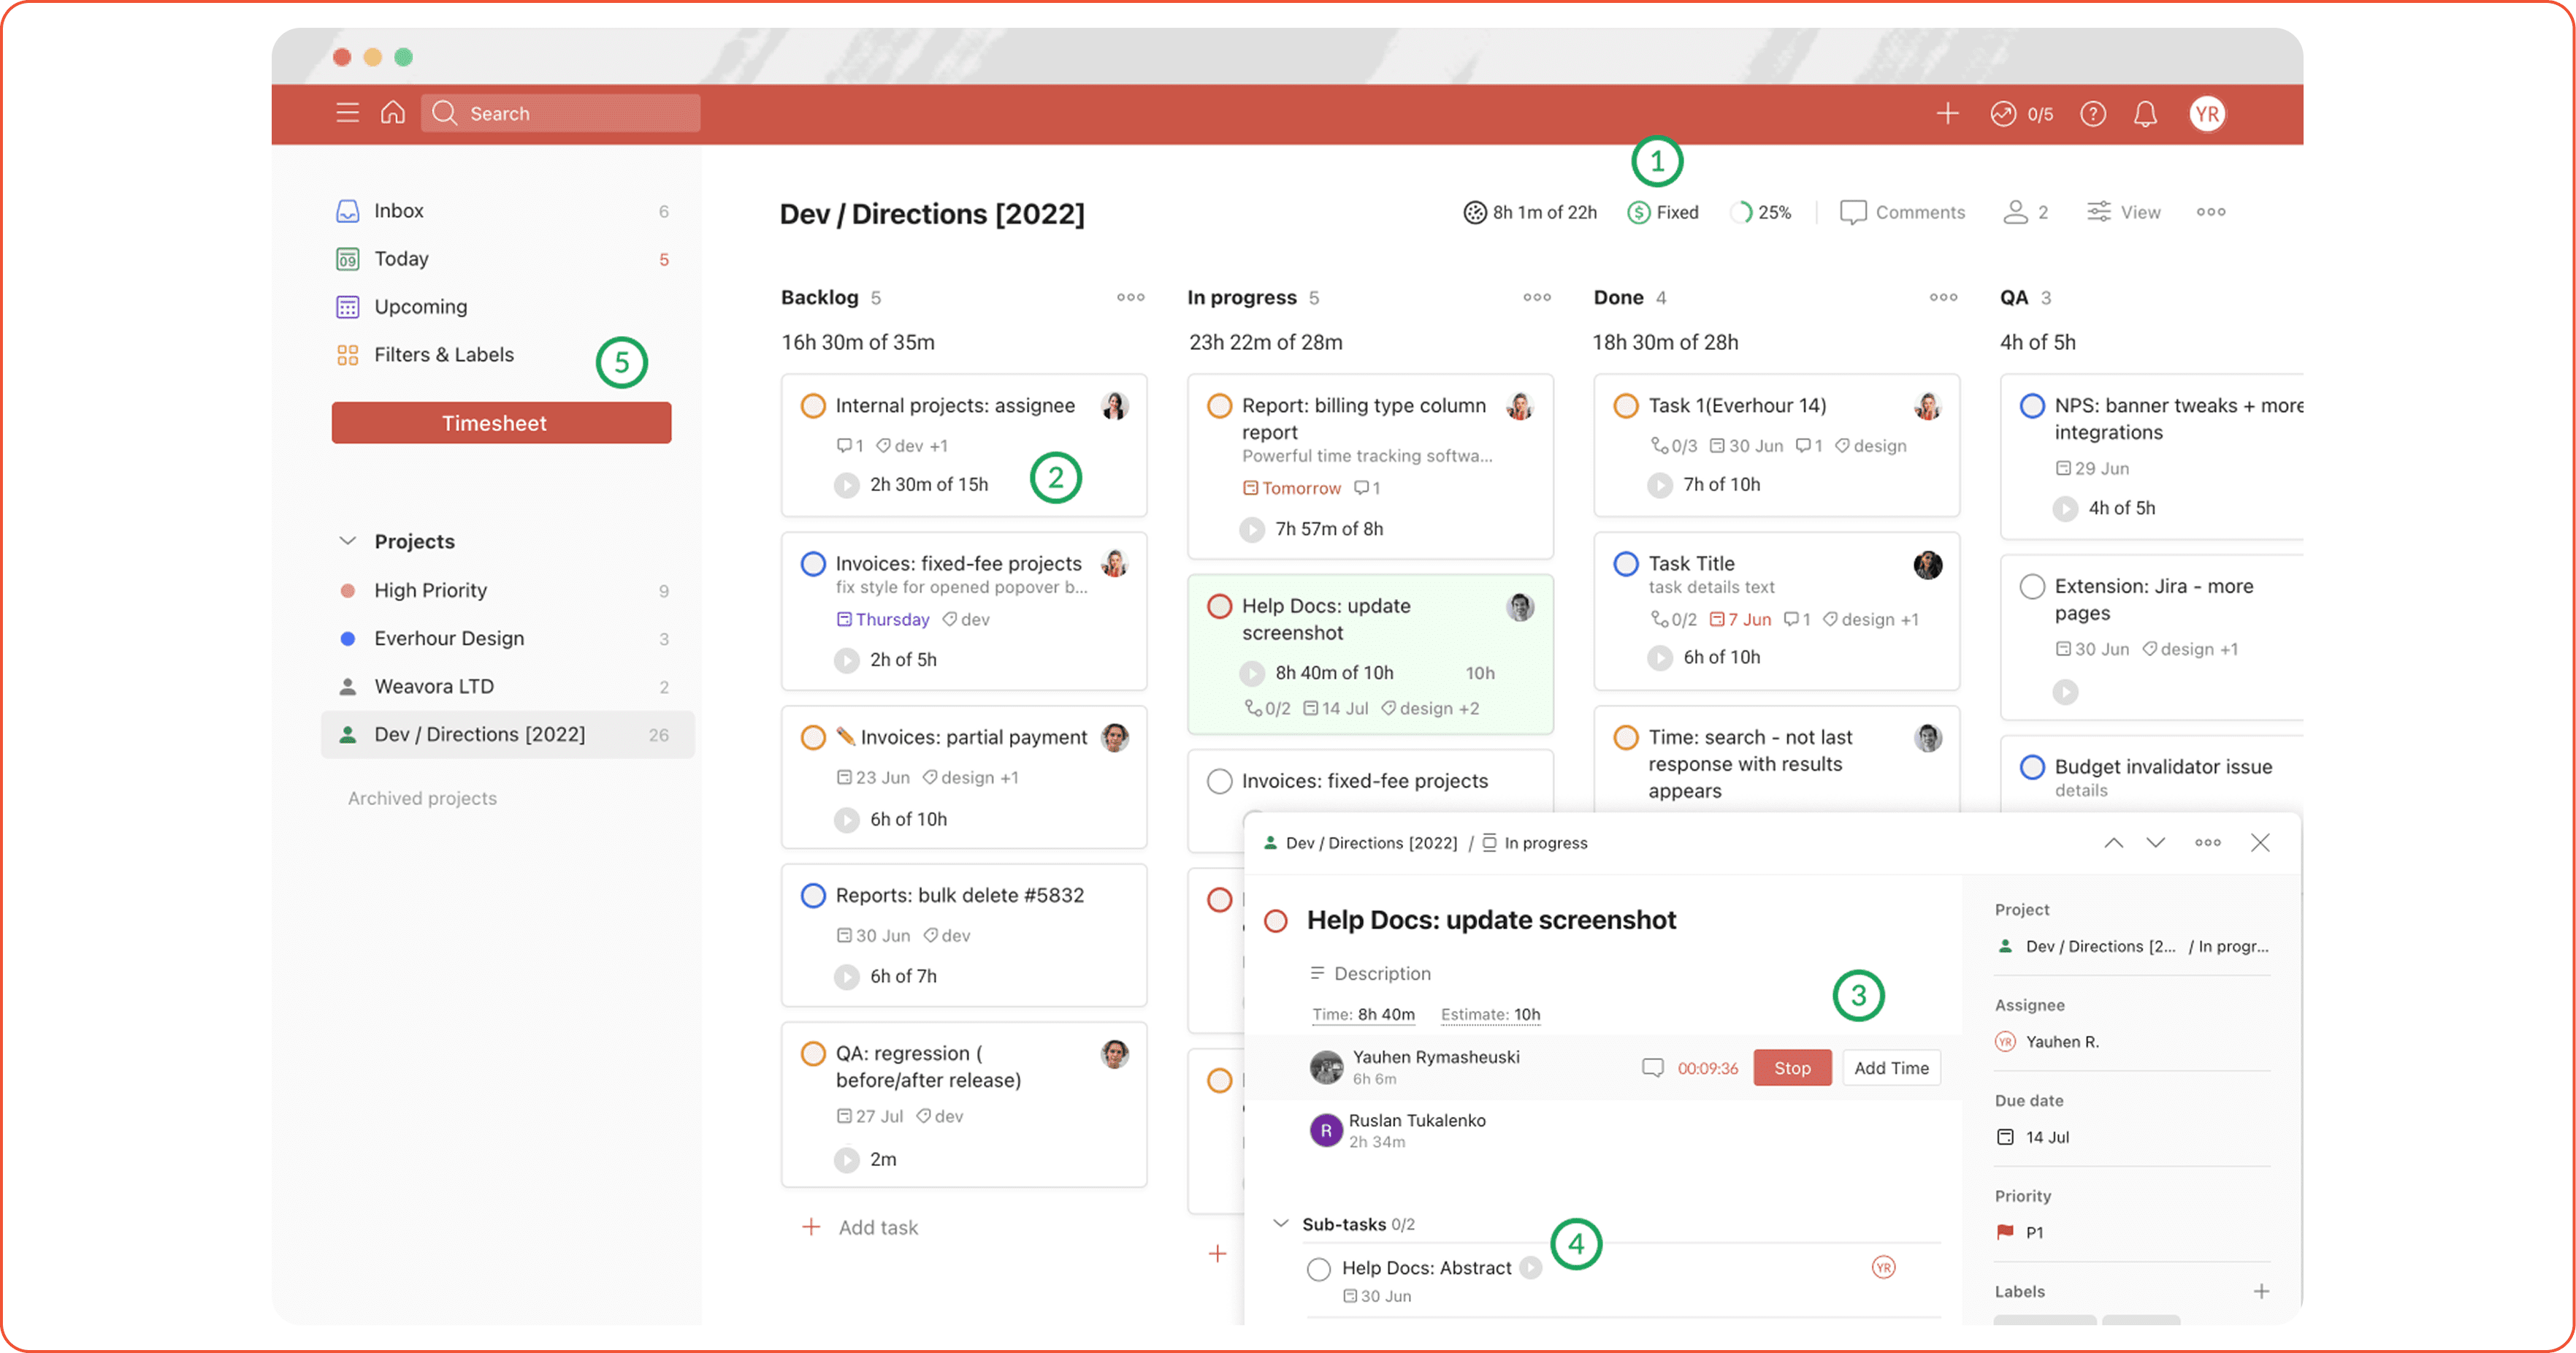
Task: Edit the Time: 8h 40m value
Action: pyautogui.click(x=1363, y=1014)
